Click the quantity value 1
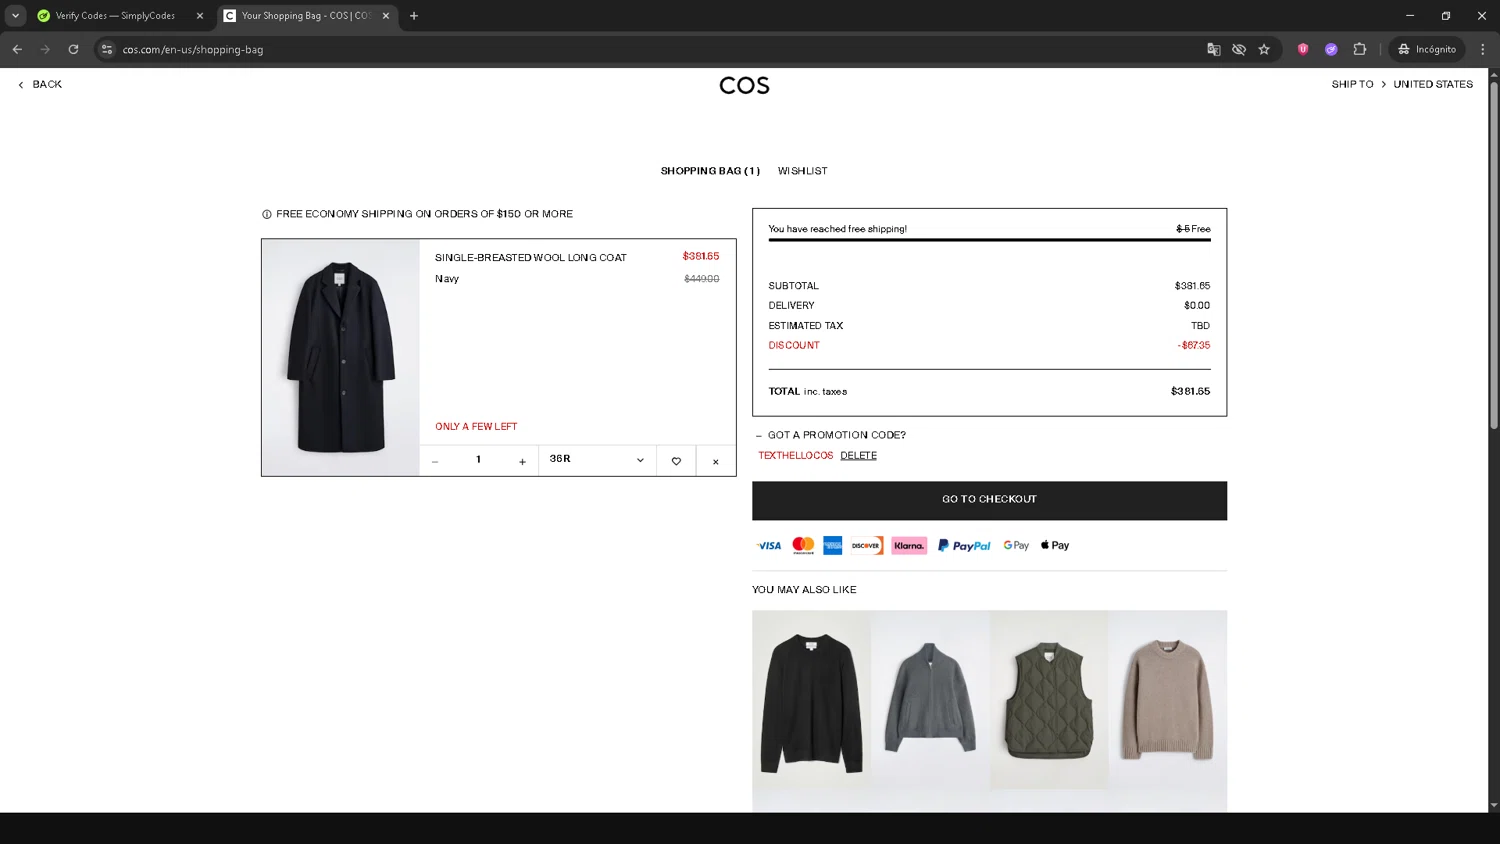This screenshot has height=844, width=1500. pyautogui.click(x=478, y=460)
